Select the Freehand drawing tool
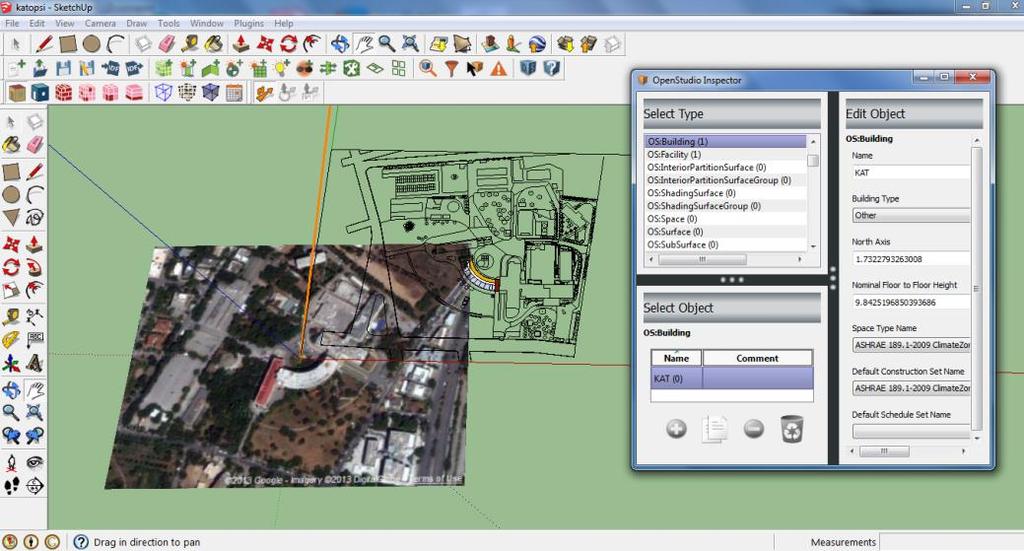The height and width of the screenshot is (551, 1024). [x=35, y=217]
